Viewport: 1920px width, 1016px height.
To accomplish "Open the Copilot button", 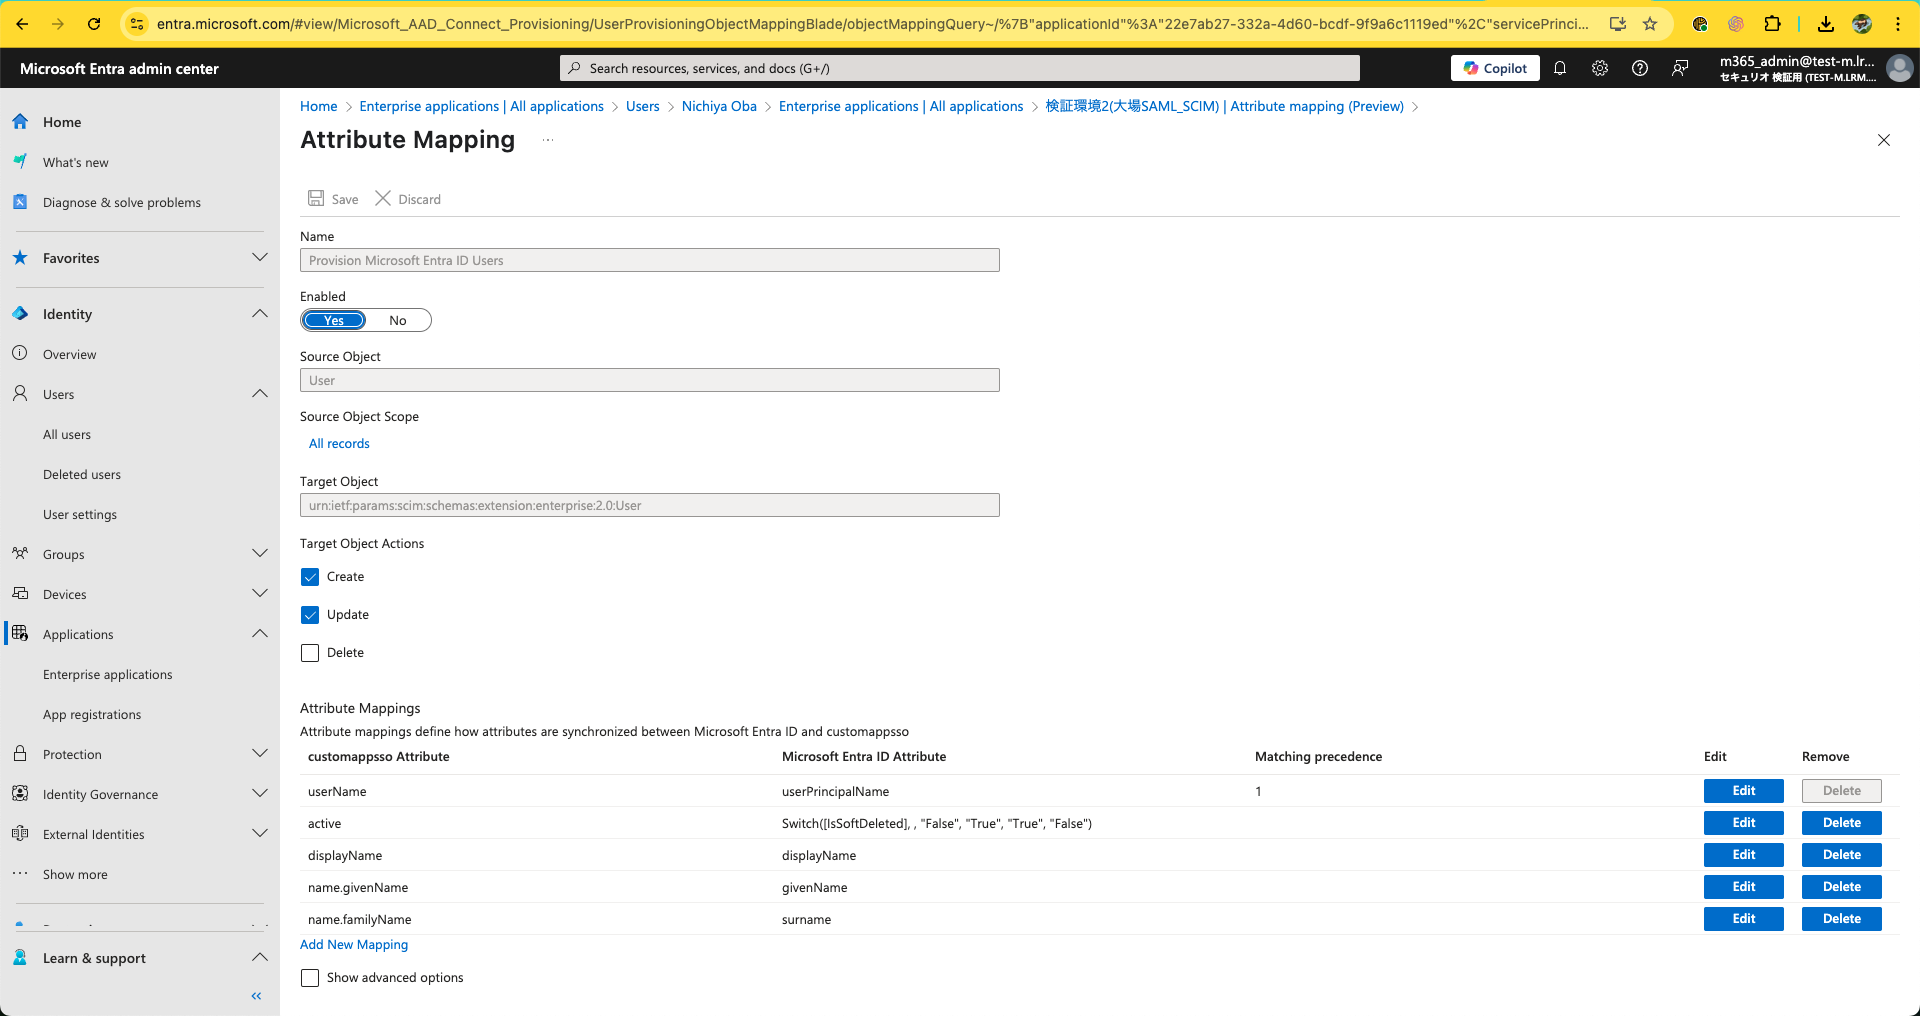I will [x=1495, y=68].
